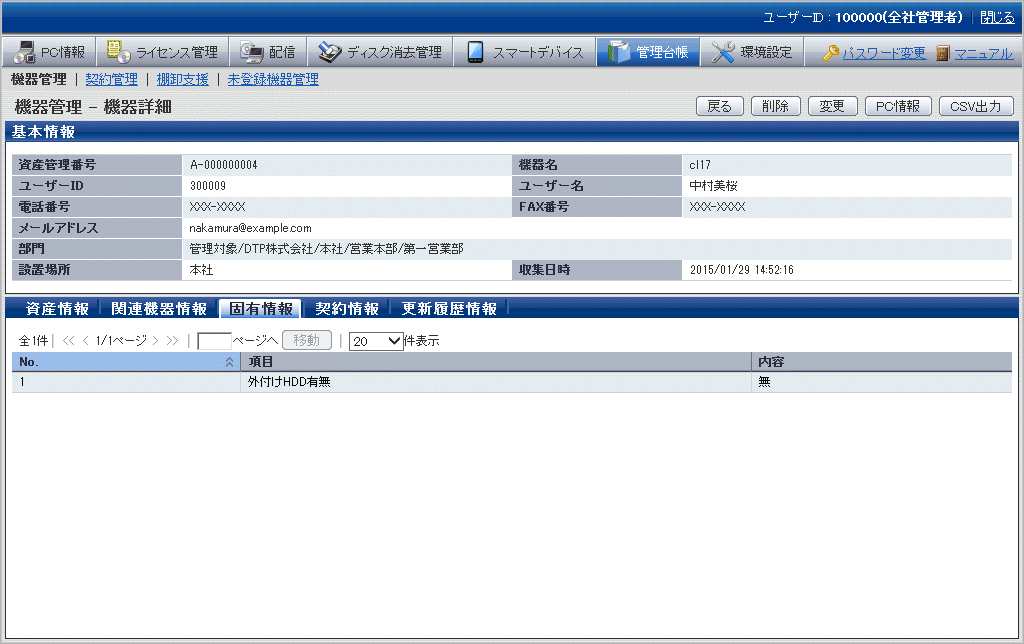Click the 内容 column header

882,362
